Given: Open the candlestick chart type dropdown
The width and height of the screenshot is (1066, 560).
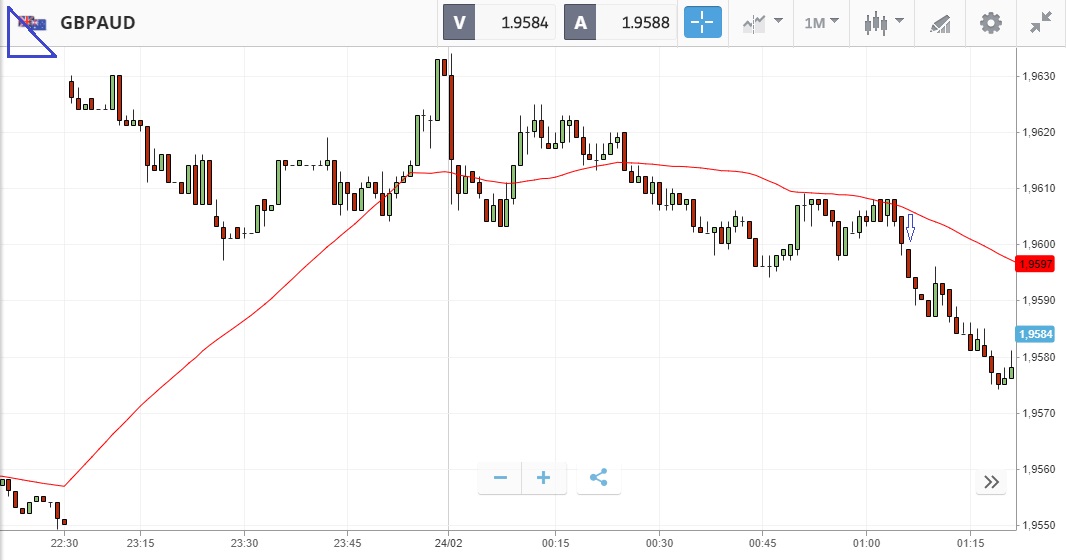Looking at the screenshot, I should pyautogui.click(x=885, y=22).
